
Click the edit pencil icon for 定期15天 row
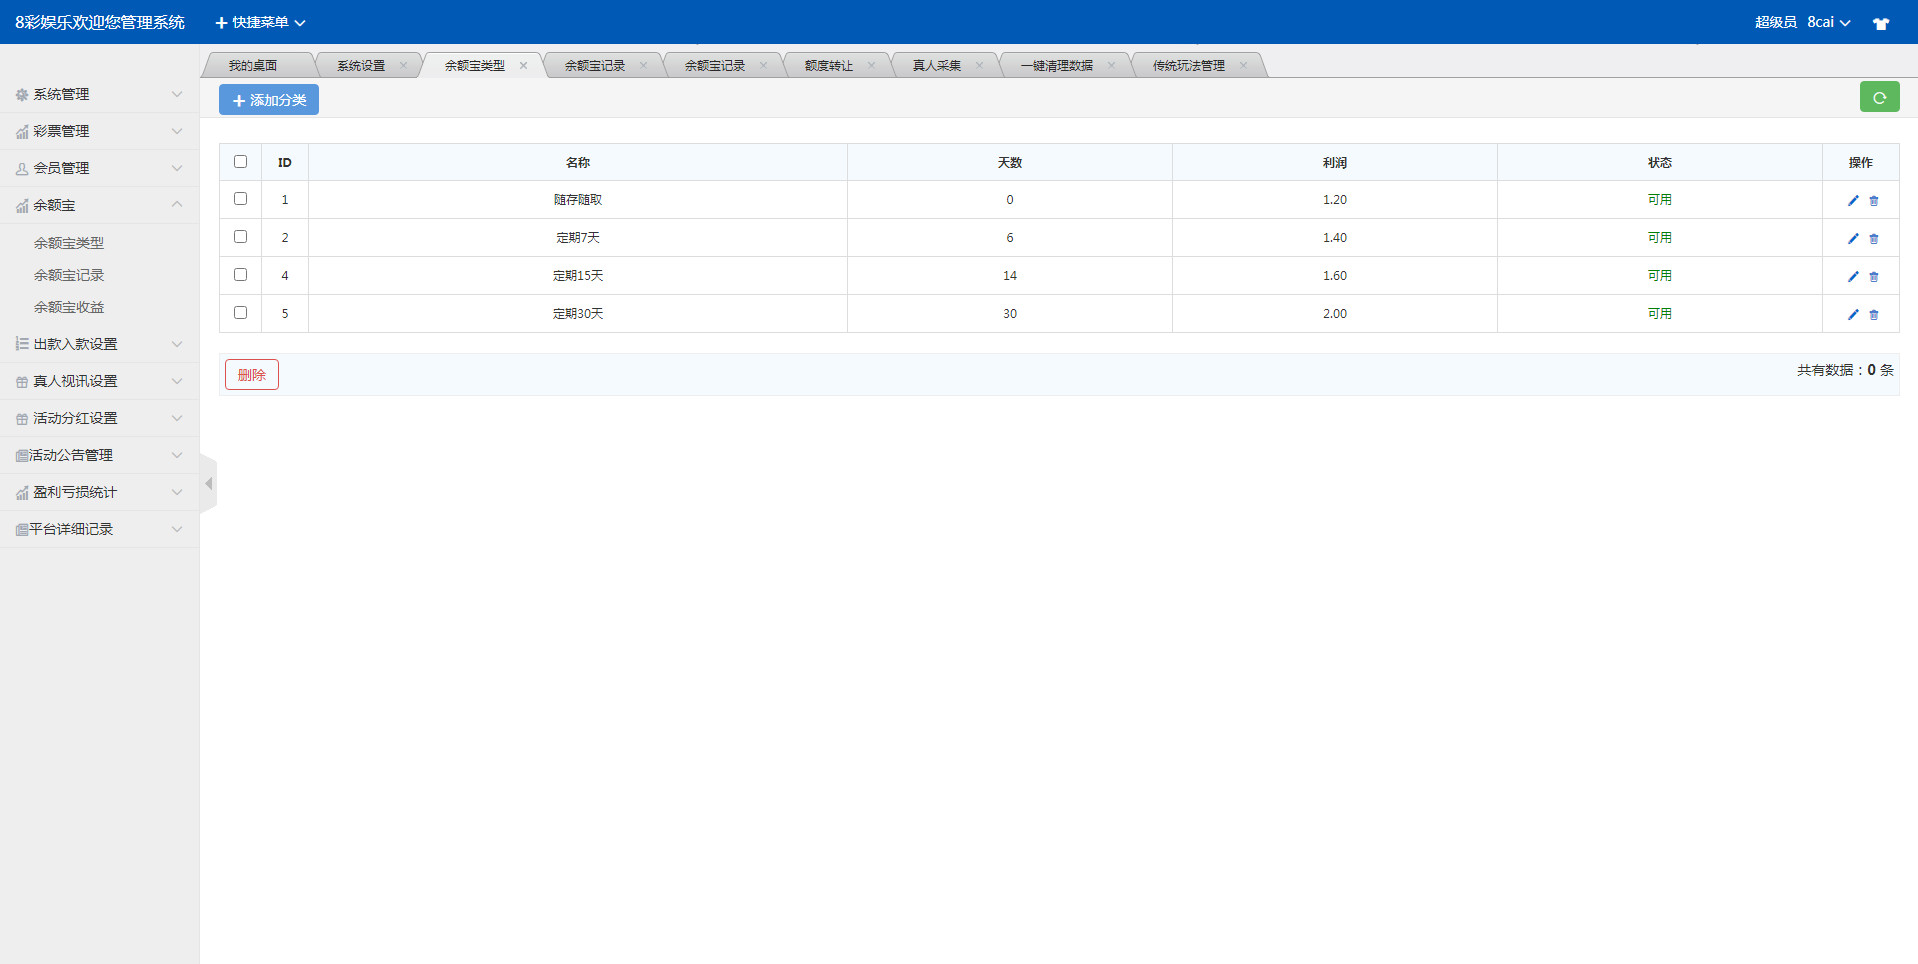(x=1852, y=277)
